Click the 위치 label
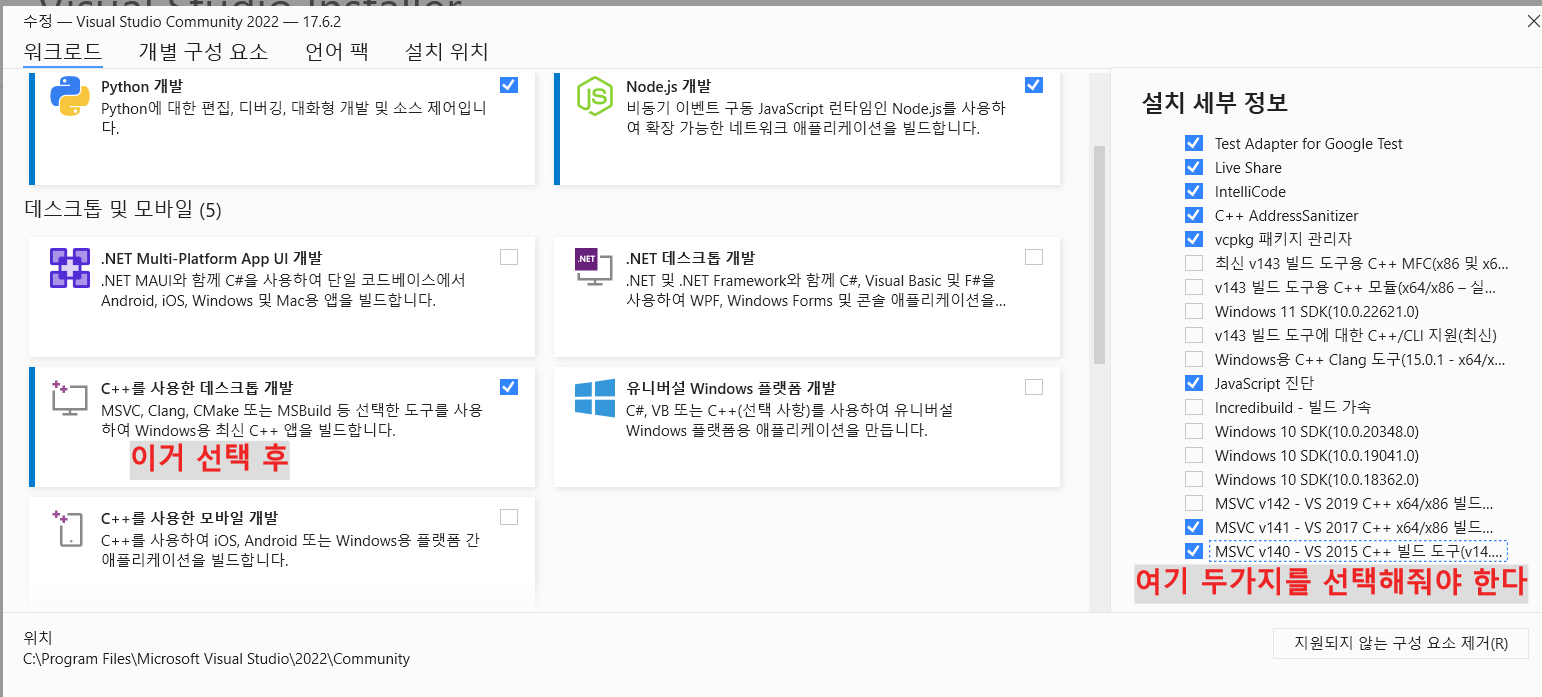Viewport: 1542px width, 697px height. [38, 637]
